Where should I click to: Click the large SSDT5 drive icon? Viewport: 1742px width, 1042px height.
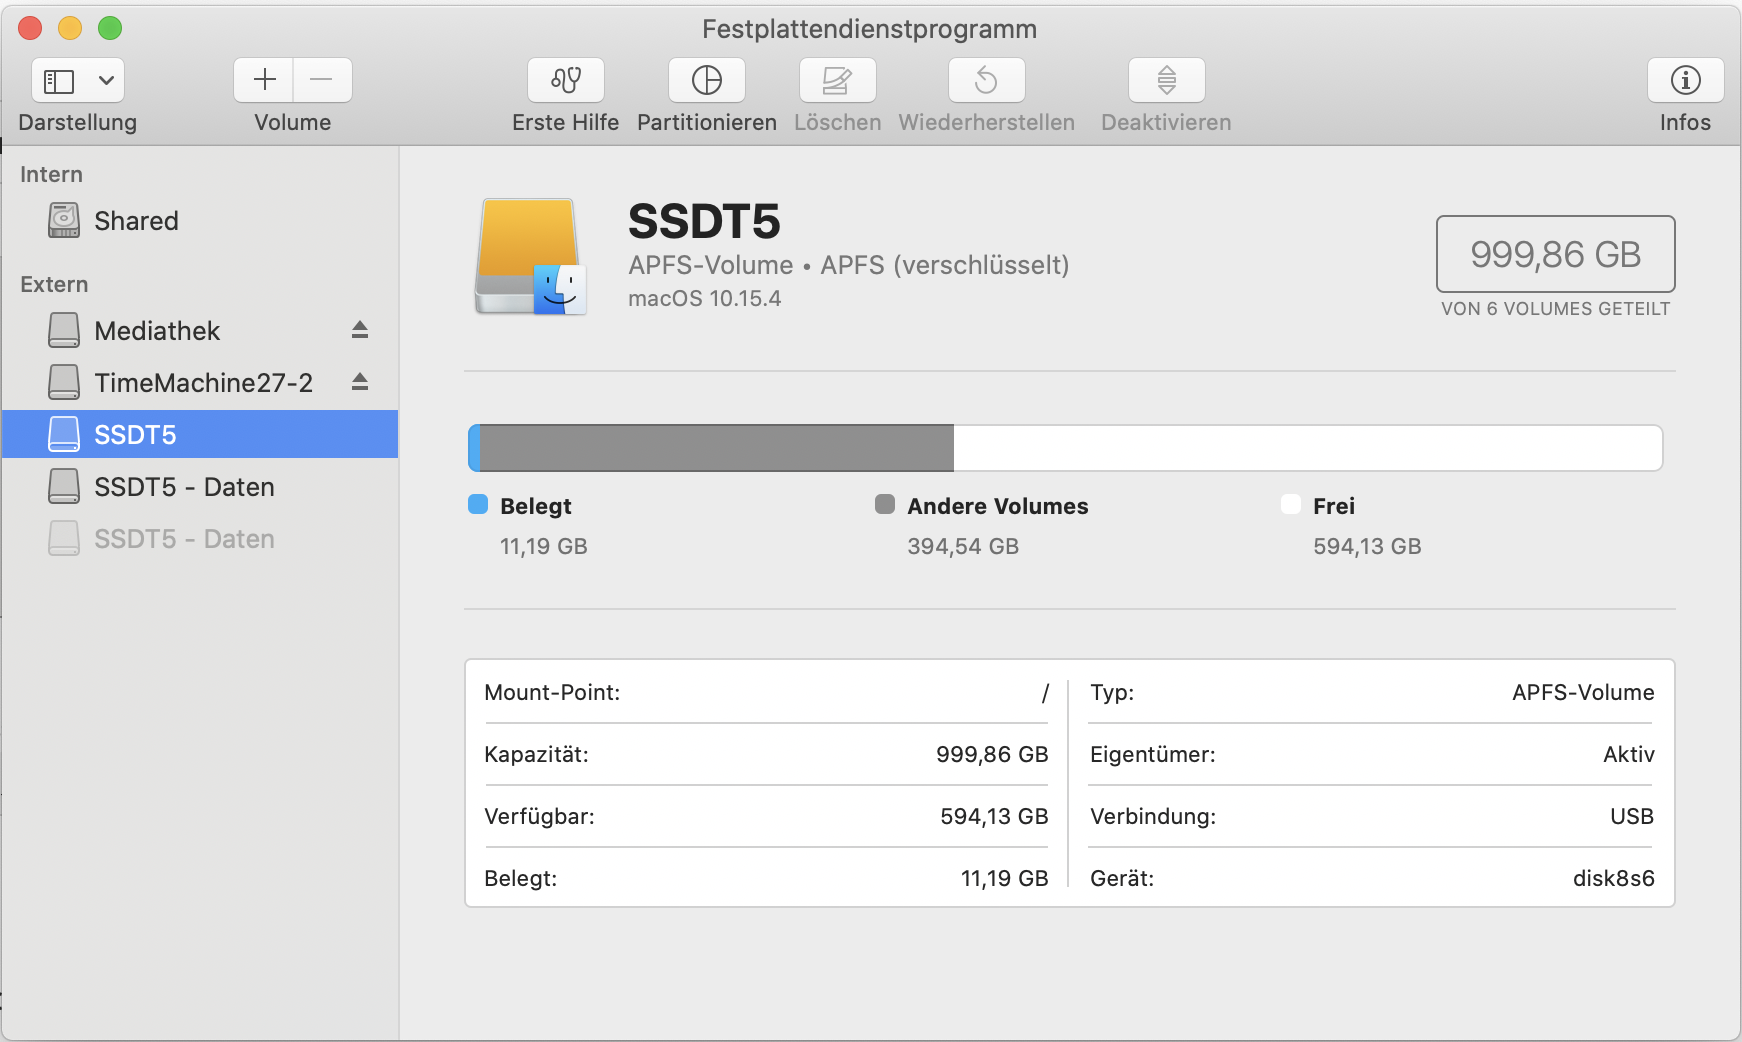(529, 257)
